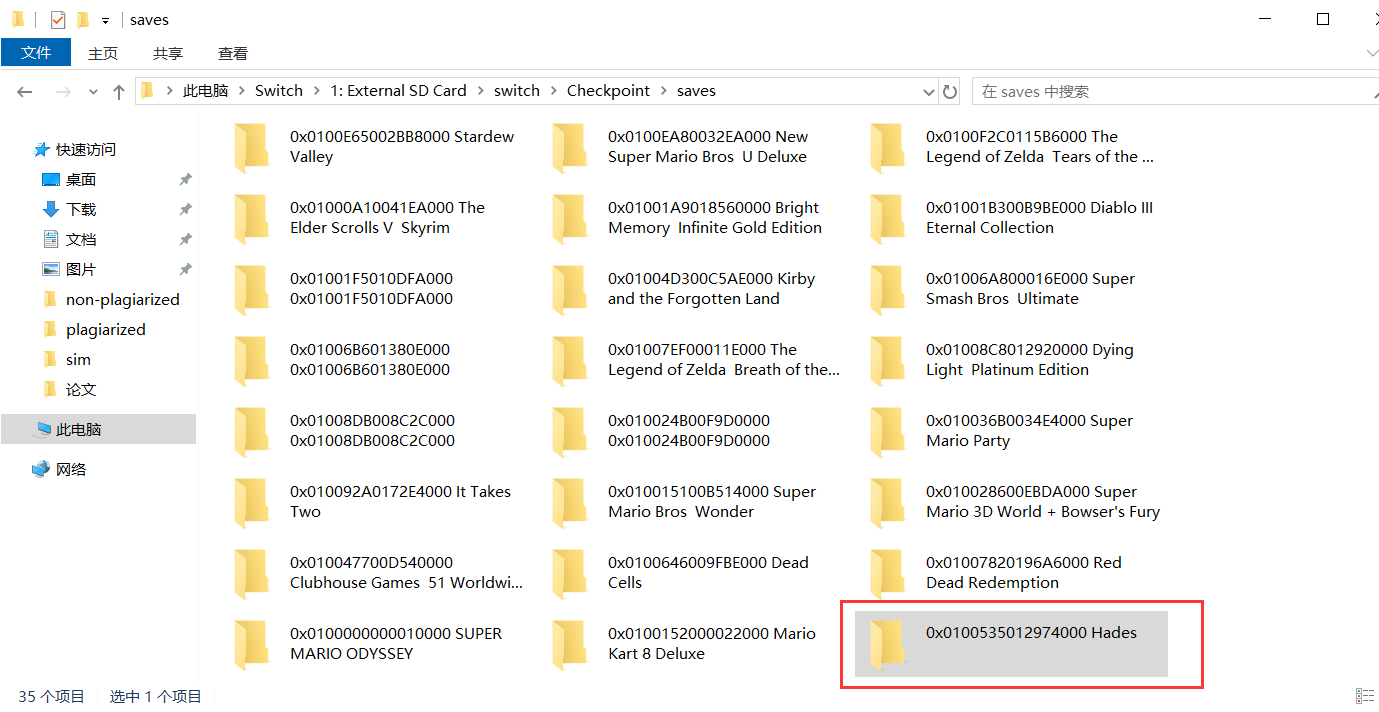Select SUPER MARIO ODYSSEY folder icon
1379x712 pixels.
pyautogui.click(x=251, y=645)
